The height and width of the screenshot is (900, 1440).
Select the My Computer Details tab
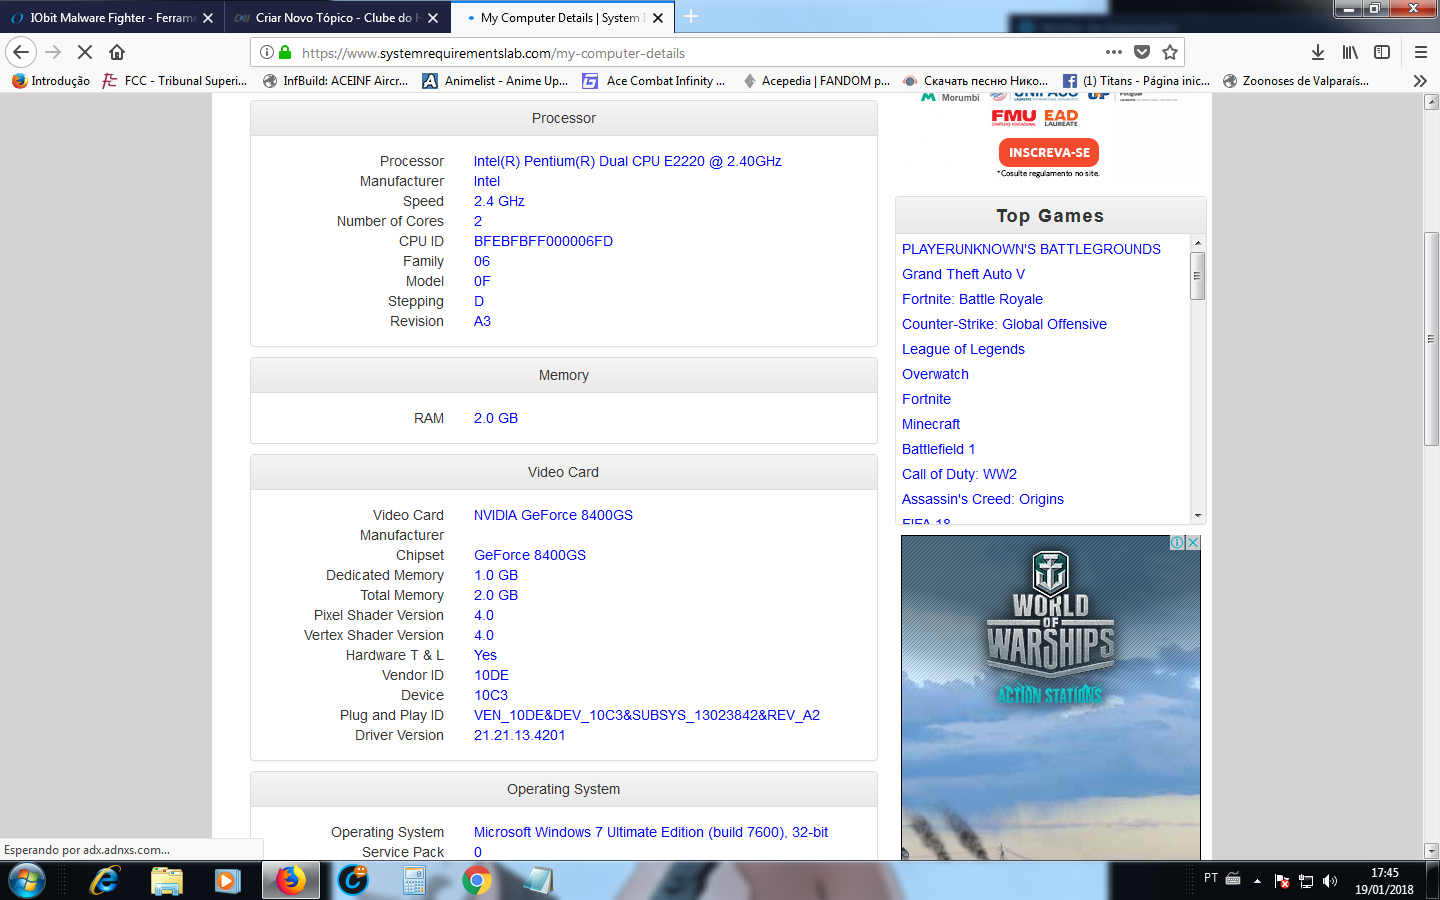(560, 18)
